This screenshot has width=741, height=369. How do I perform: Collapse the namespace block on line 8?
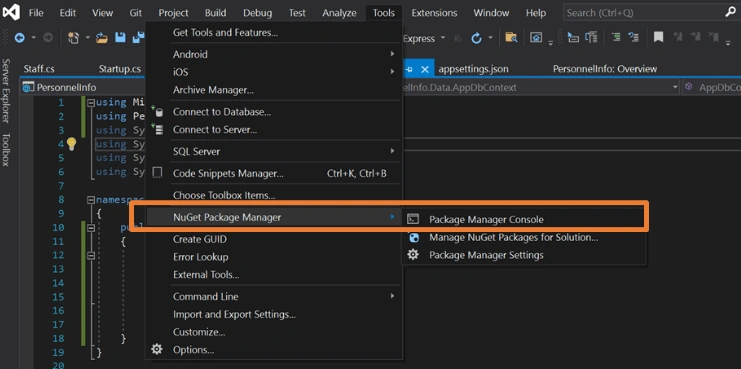(x=91, y=199)
